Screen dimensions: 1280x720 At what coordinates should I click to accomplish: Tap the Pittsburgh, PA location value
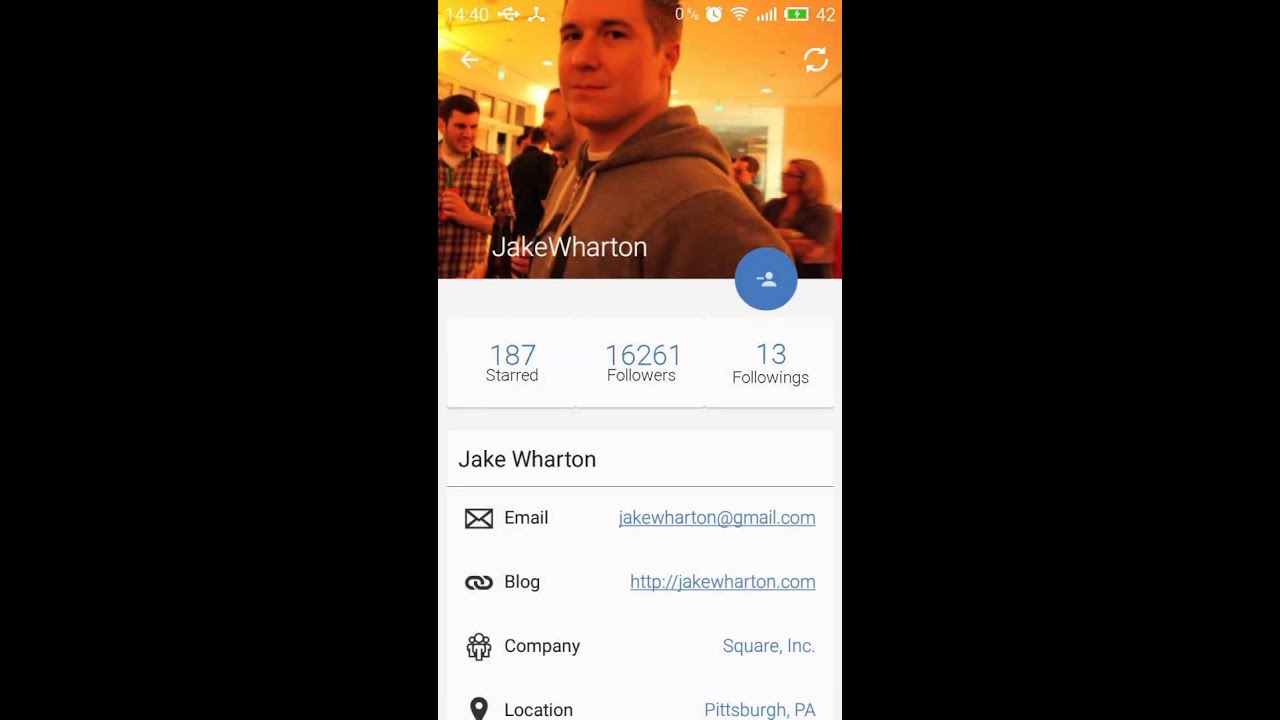click(760, 710)
